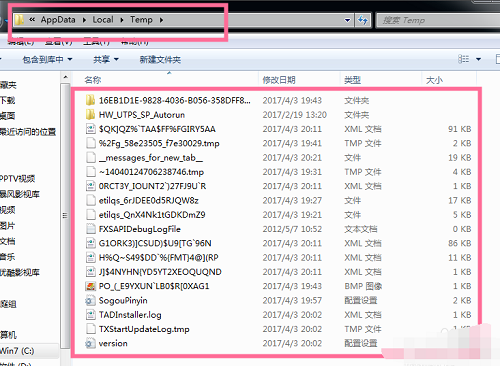
Task: Open PPTV视频 library in navigation pane
Action: pyautogui.click(x=17, y=179)
